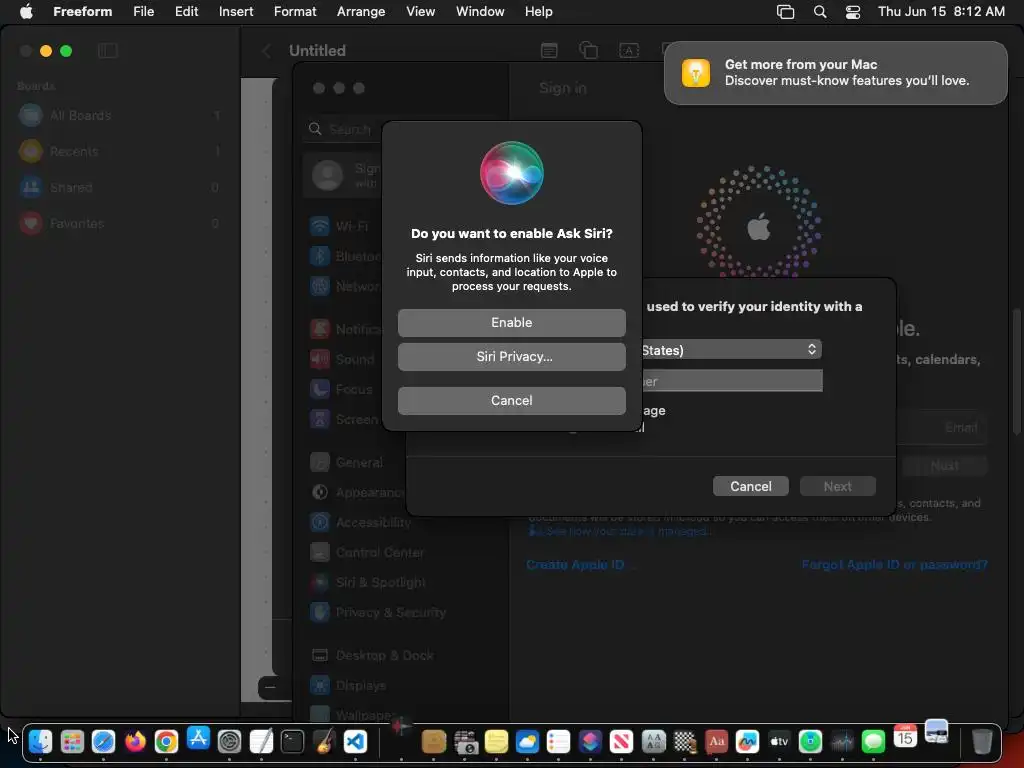Click the Get more from your Mac notification

coord(835,73)
